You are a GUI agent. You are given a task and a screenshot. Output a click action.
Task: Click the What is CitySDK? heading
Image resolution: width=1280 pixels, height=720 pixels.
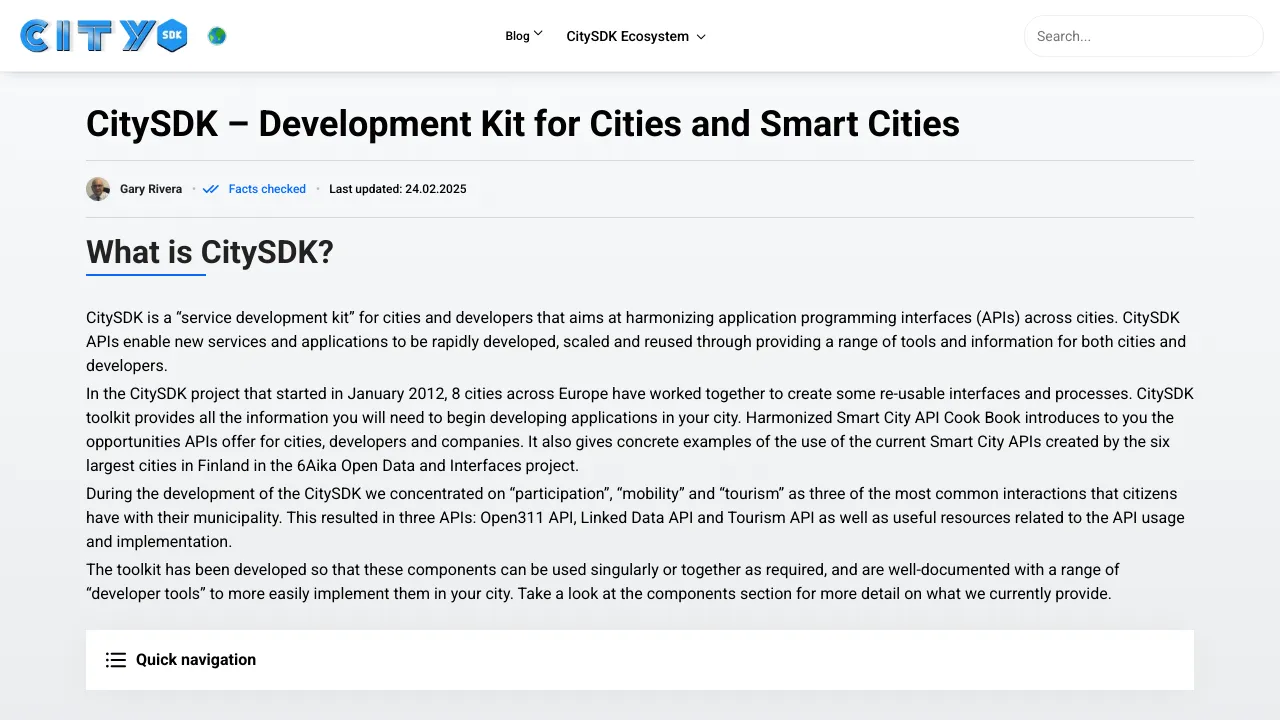pos(210,252)
